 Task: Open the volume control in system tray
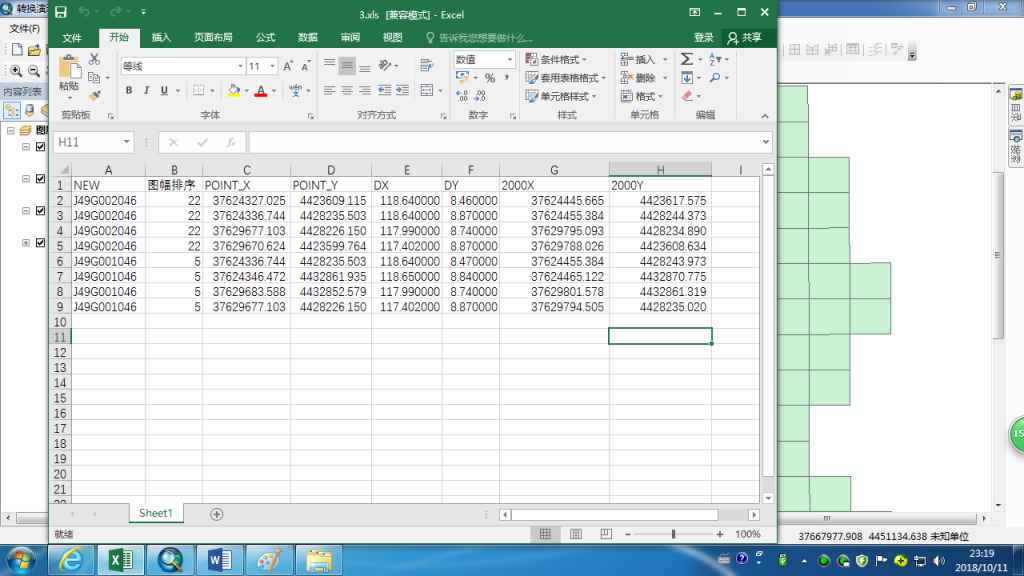940,560
